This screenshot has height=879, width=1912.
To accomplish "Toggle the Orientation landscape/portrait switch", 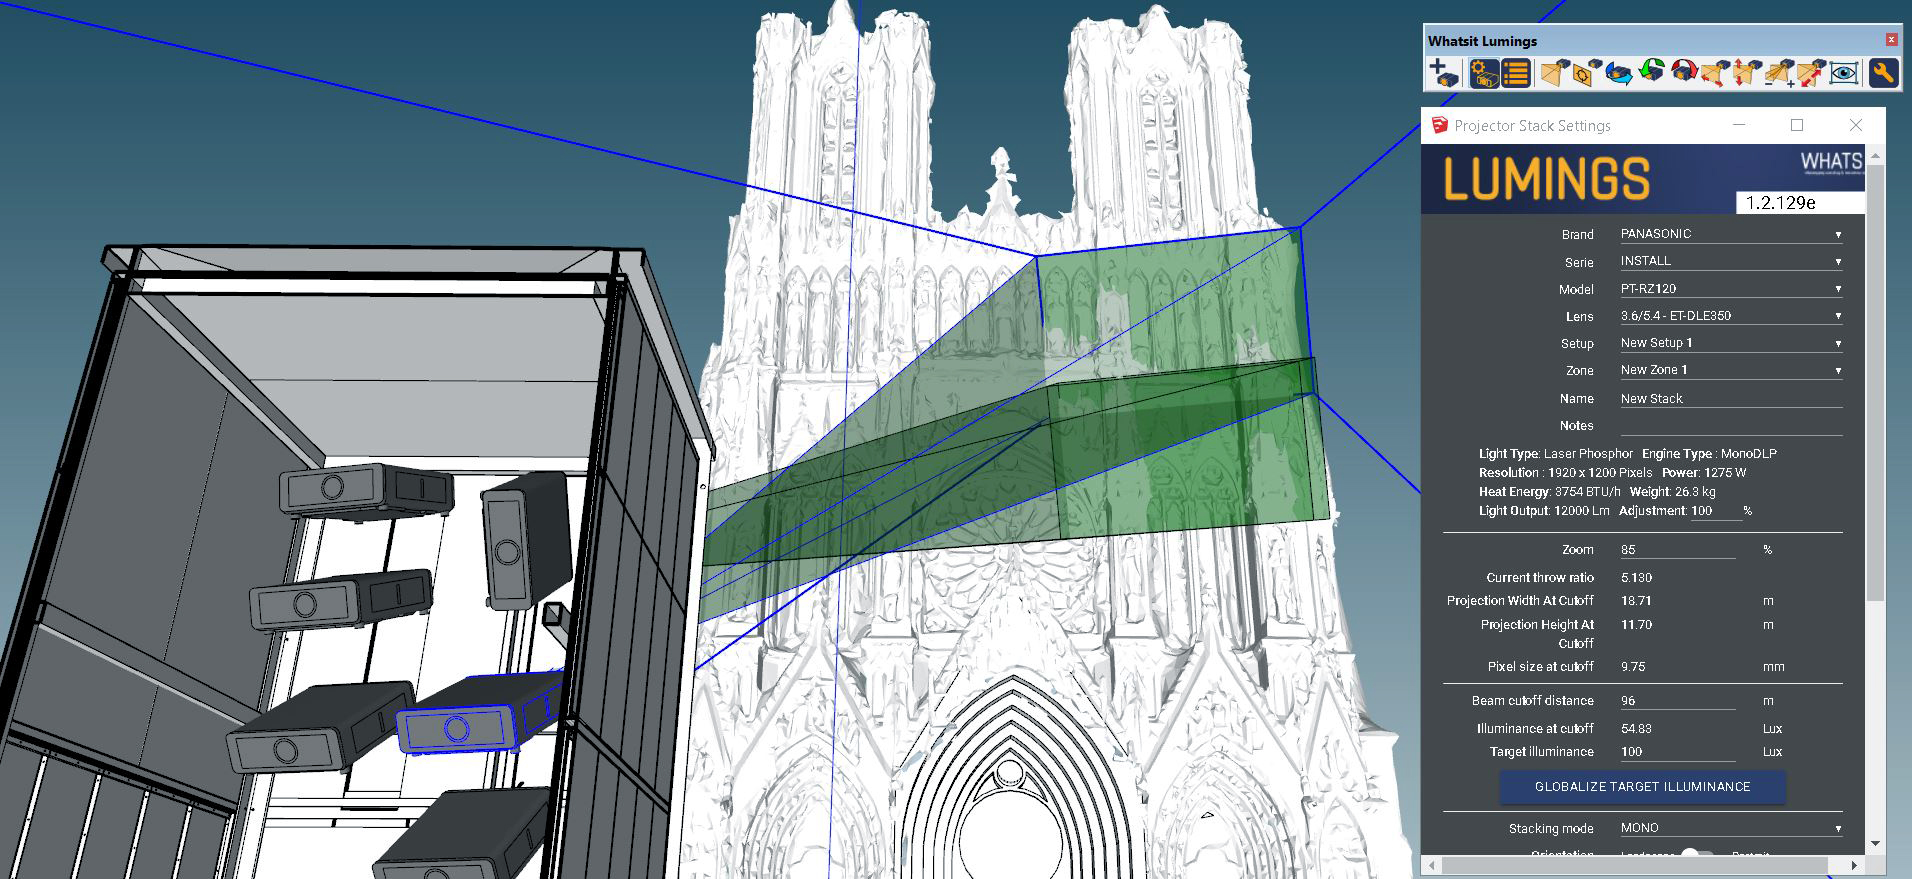I will 1697,854.
